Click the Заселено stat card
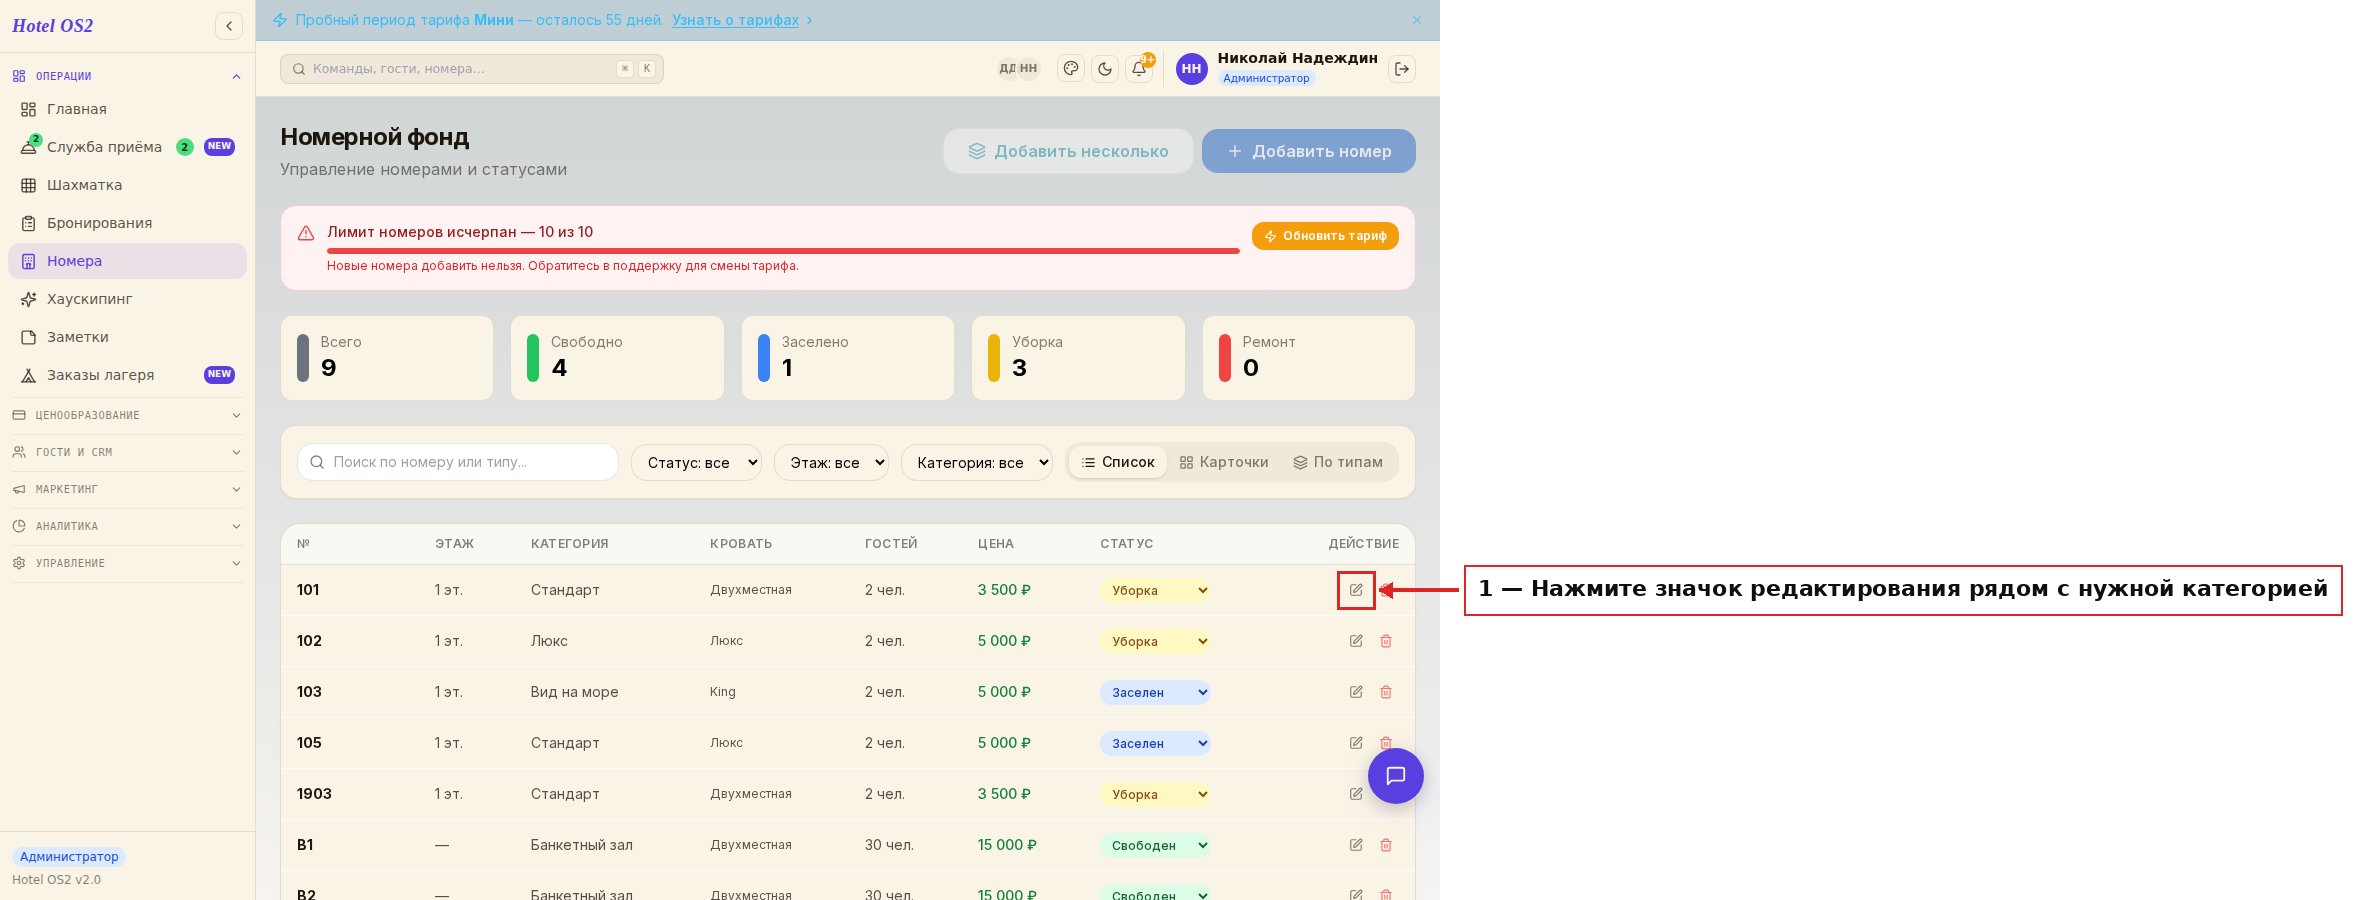This screenshot has width=2366, height=900. 848,358
